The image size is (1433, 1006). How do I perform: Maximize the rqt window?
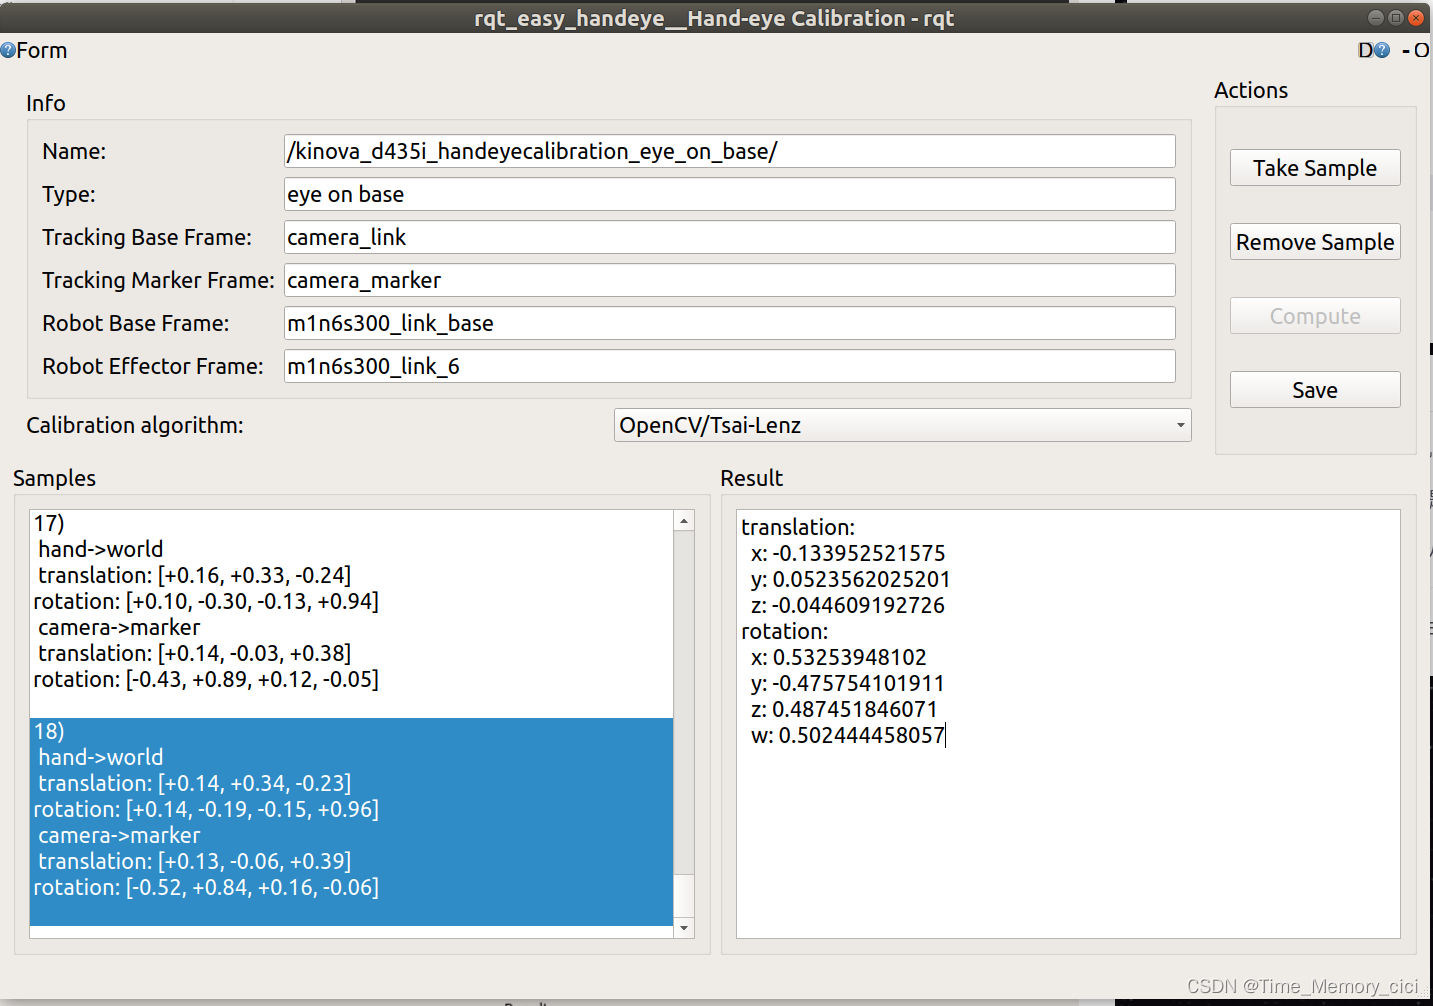(1395, 17)
